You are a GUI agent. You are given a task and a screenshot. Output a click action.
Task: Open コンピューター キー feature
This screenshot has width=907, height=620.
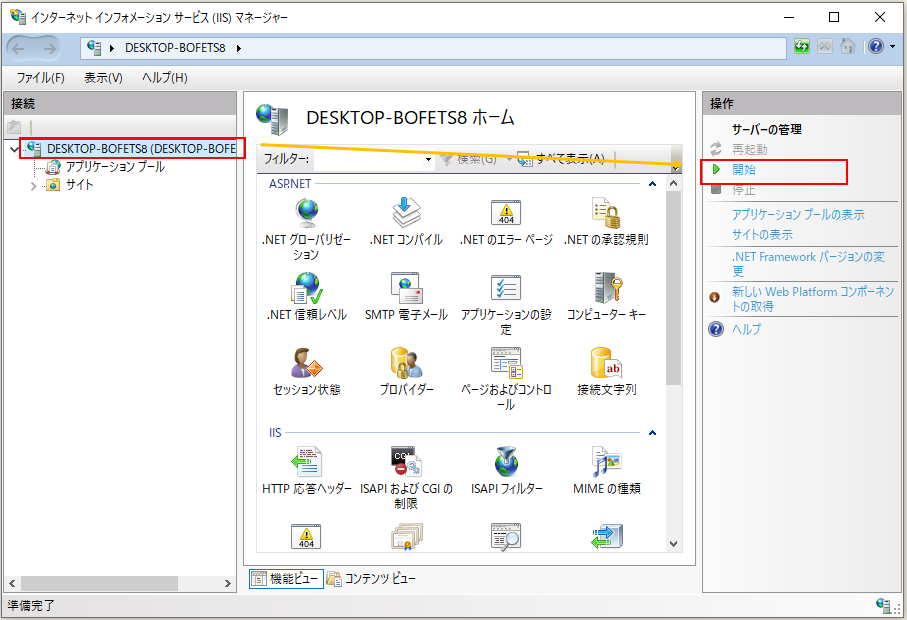pos(606,297)
